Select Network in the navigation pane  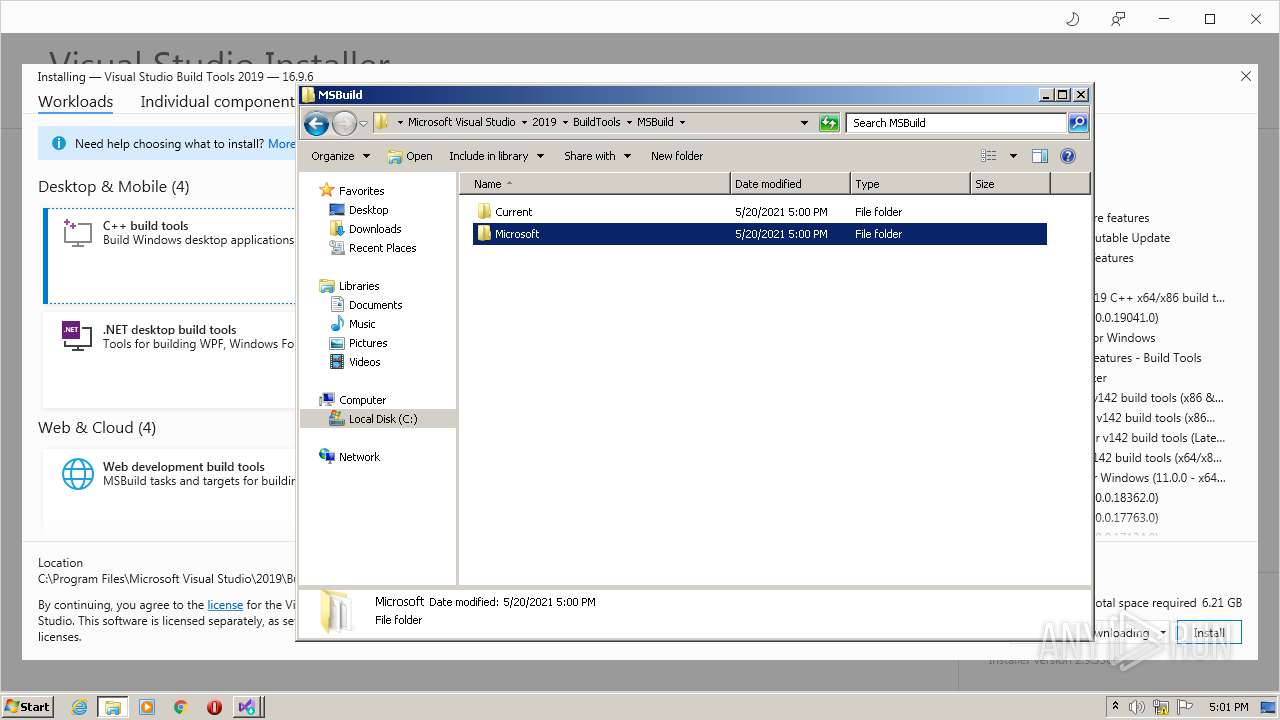click(359, 457)
